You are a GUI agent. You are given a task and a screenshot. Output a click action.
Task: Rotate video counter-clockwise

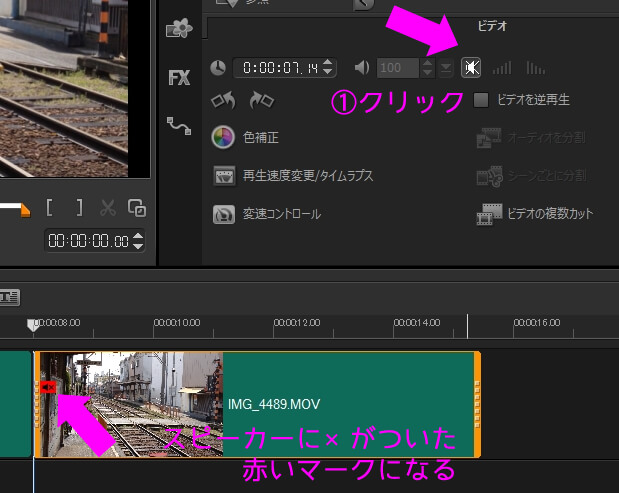(222, 101)
